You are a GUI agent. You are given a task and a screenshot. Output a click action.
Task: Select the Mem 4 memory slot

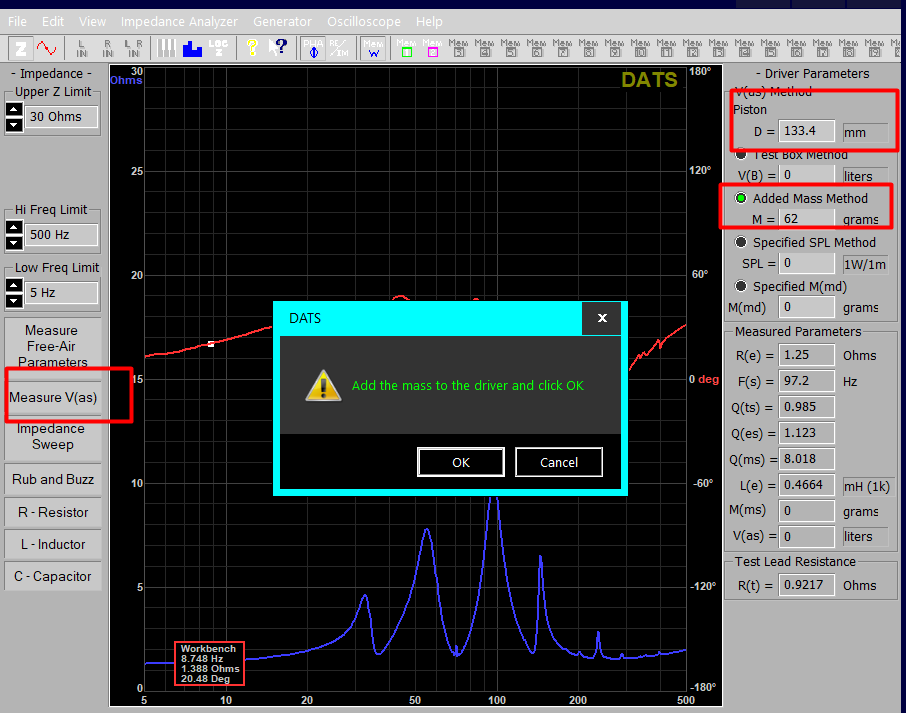click(x=484, y=48)
